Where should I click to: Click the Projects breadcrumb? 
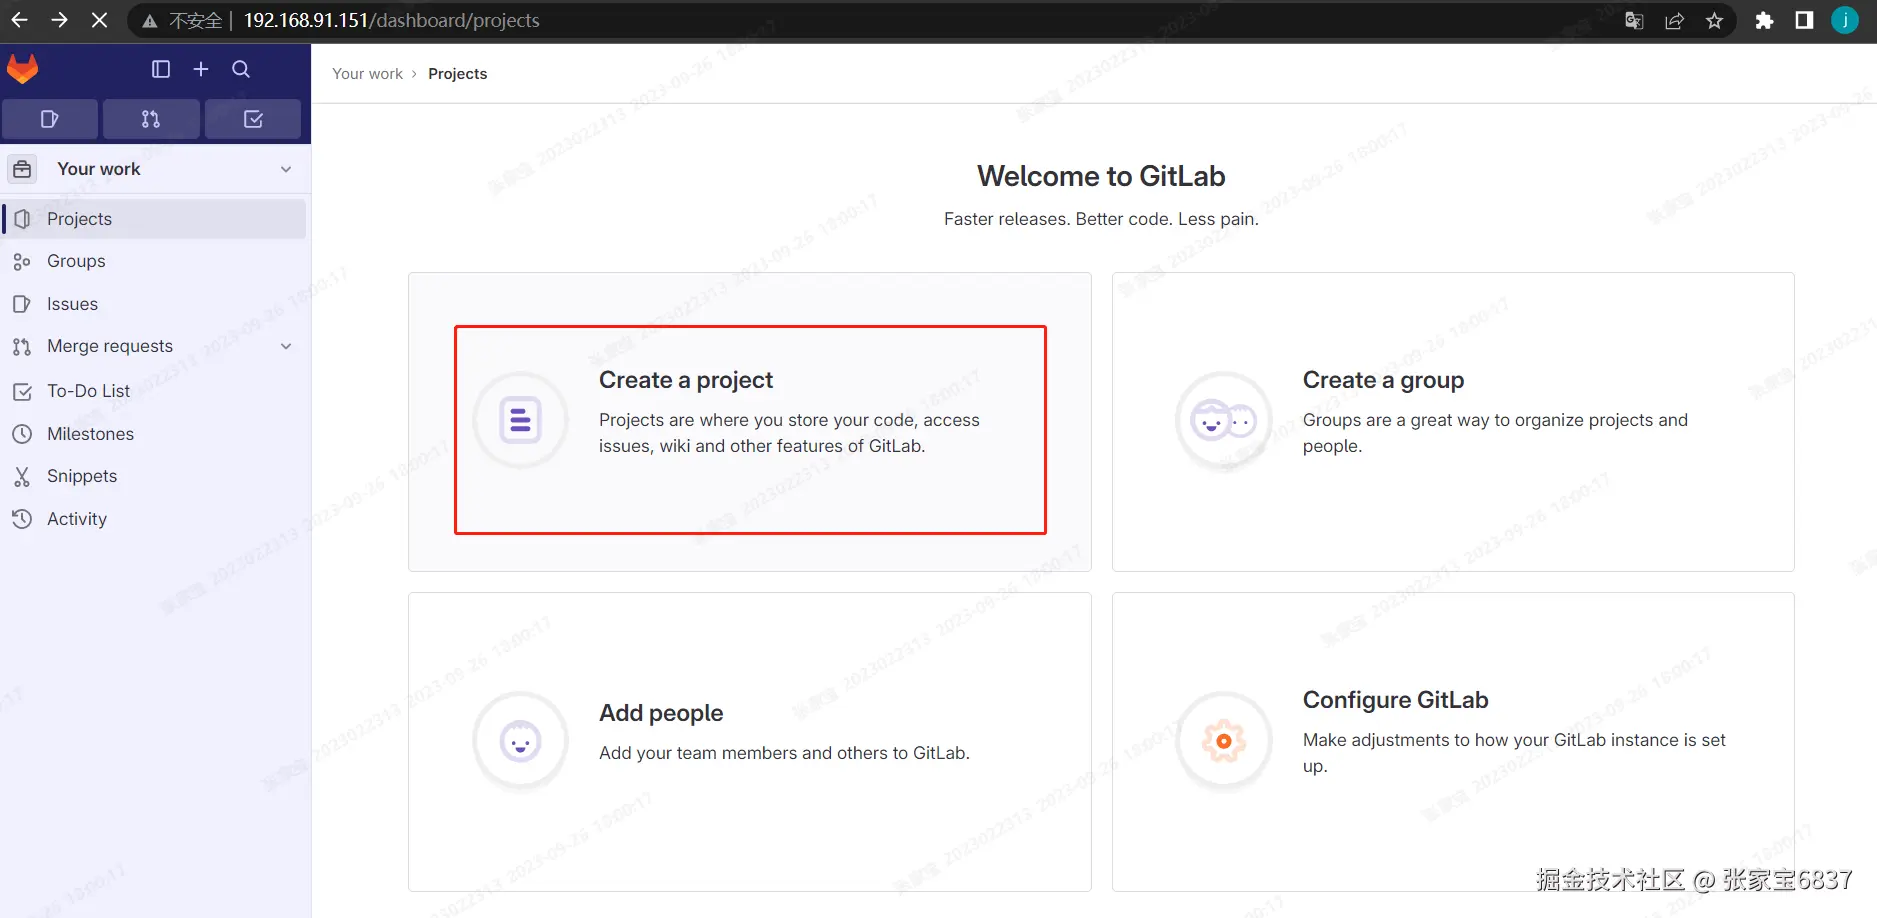point(457,74)
